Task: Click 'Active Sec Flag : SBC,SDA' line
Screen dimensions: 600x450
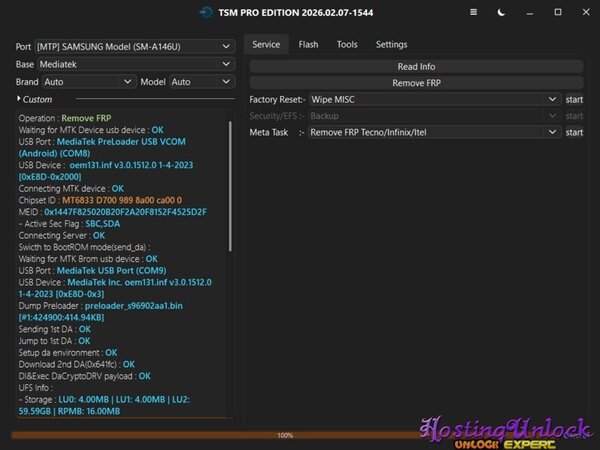Action: pyautogui.click(x=69, y=224)
